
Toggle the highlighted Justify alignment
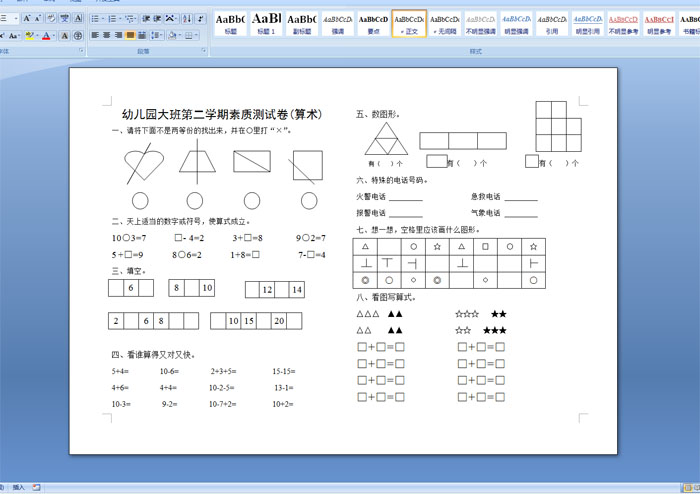point(130,35)
